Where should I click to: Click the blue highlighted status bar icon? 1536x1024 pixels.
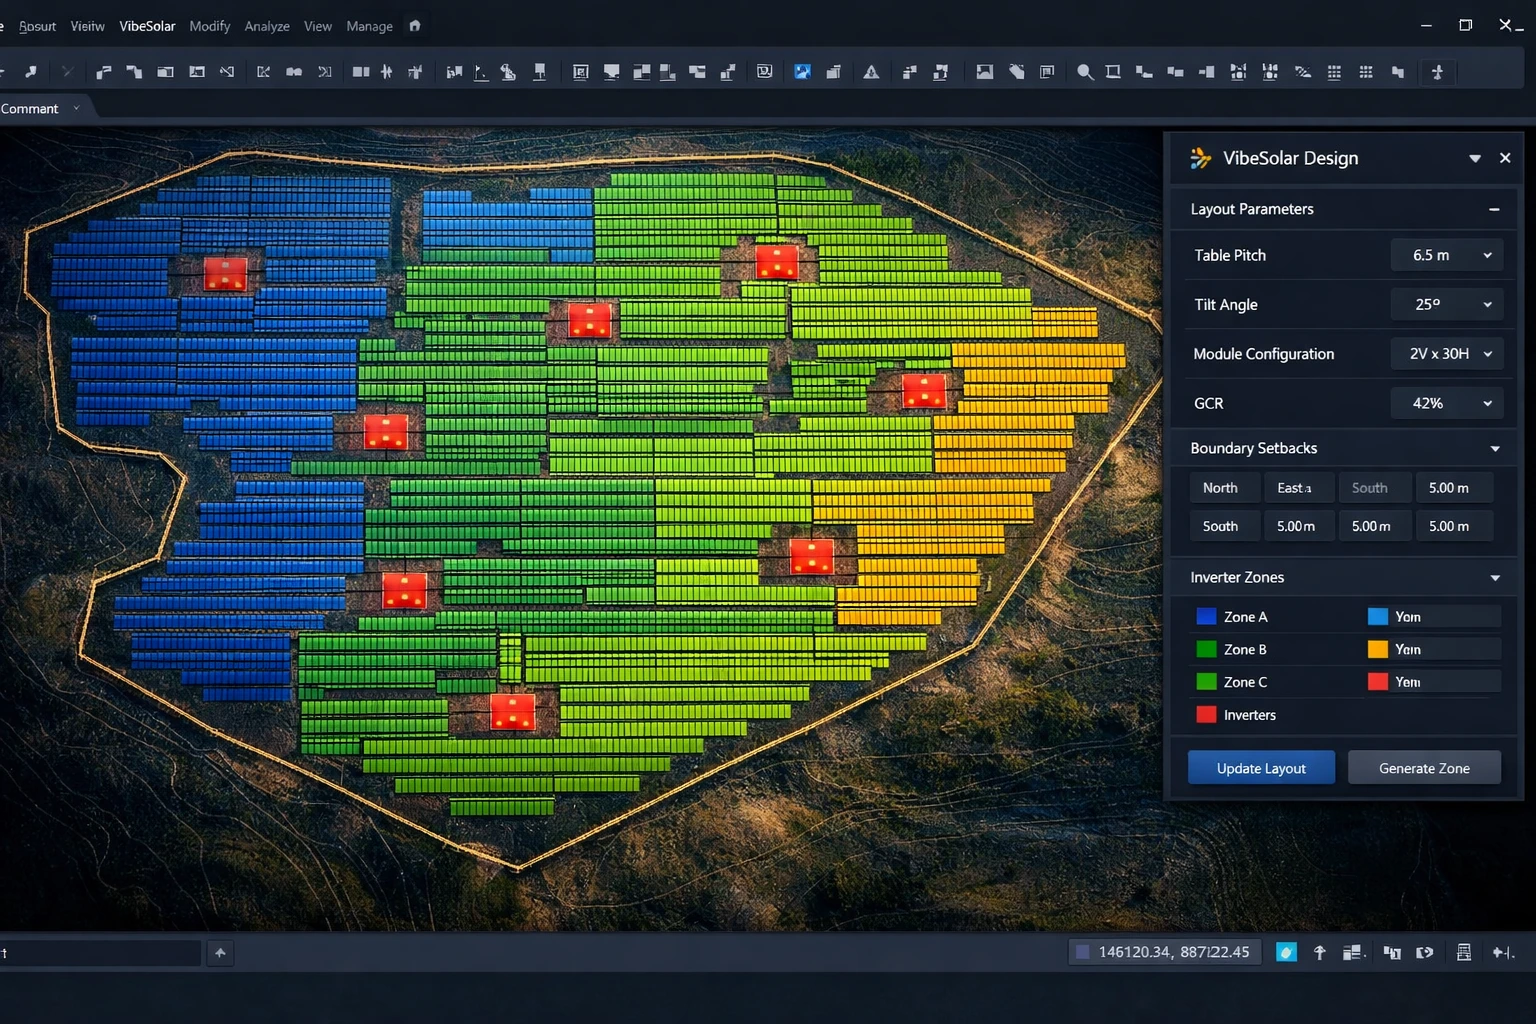[x=1286, y=952]
